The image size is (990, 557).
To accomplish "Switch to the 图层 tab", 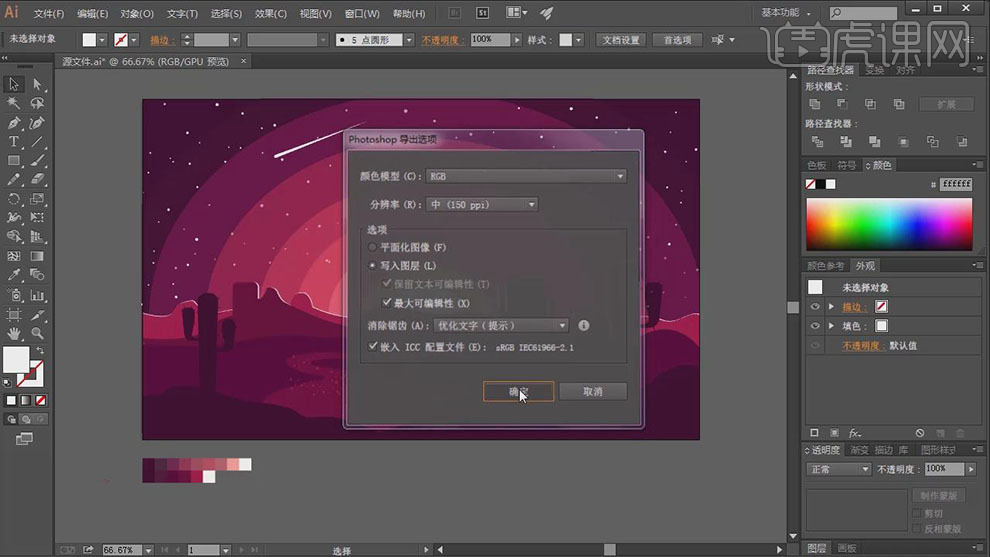I will [817, 548].
